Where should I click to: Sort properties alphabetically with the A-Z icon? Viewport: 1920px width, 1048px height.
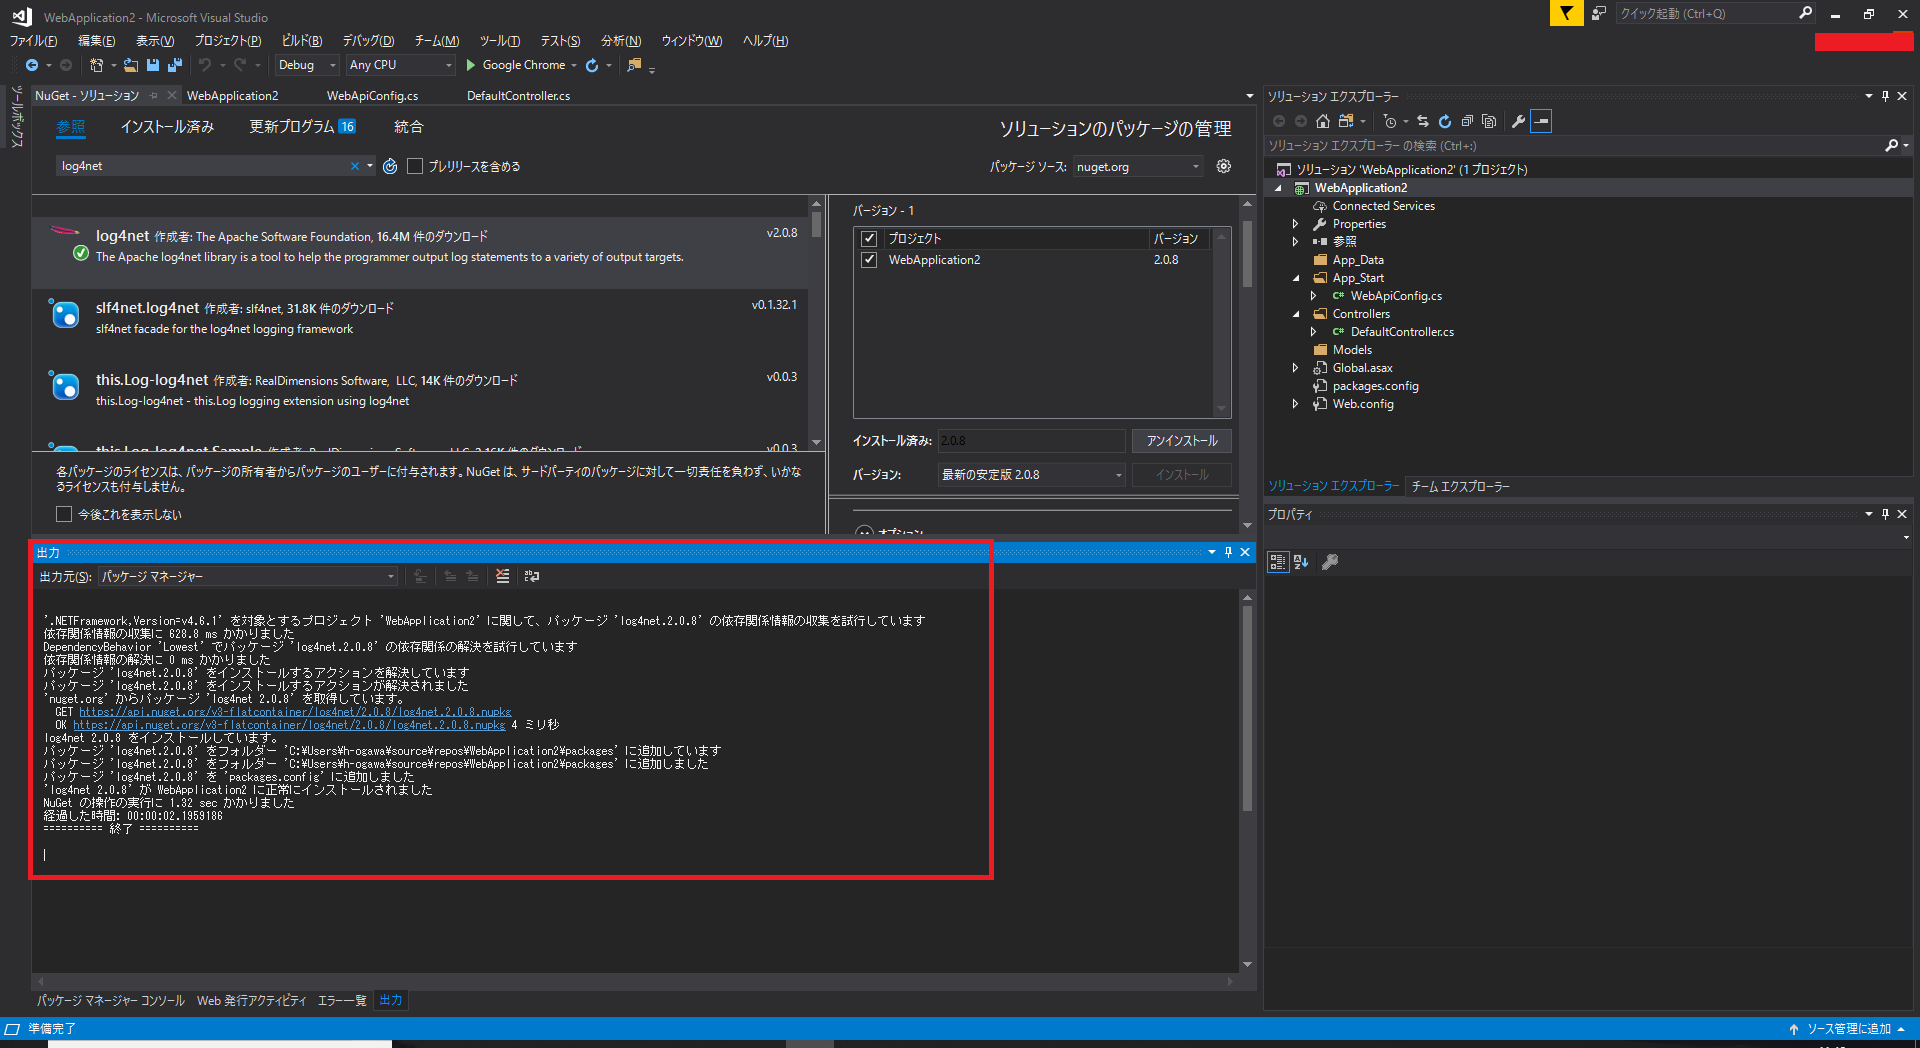[1301, 562]
